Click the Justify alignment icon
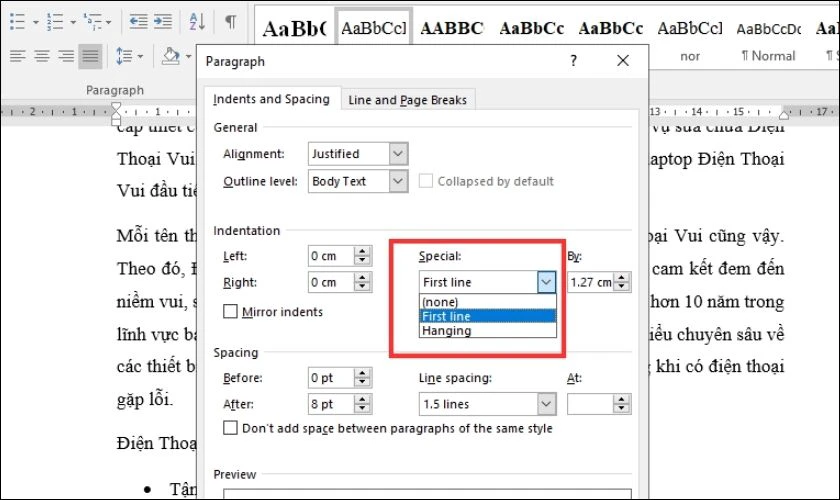 pyautogui.click(x=90, y=56)
